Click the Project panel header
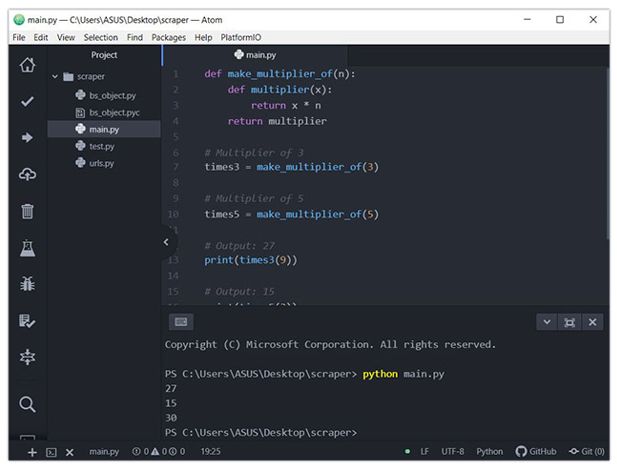 (104, 55)
